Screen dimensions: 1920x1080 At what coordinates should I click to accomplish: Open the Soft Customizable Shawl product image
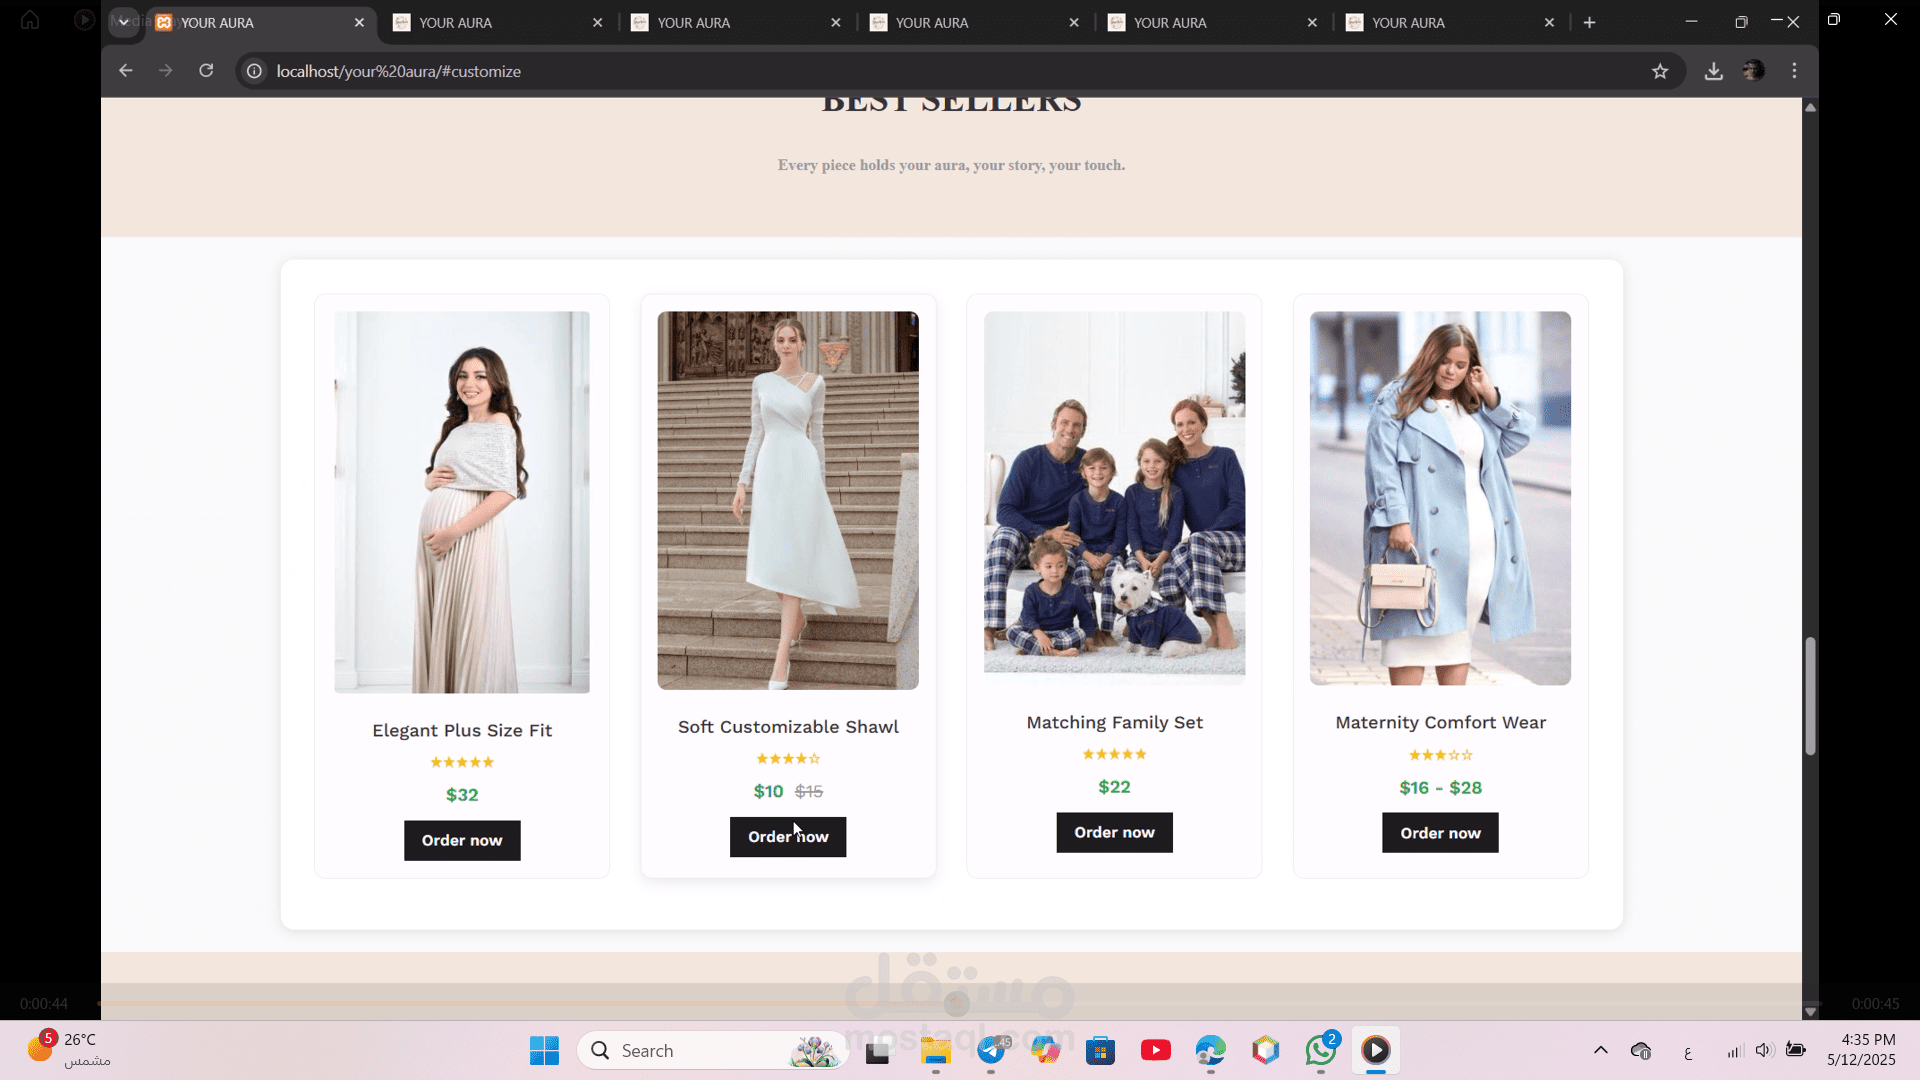click(788, 500)
